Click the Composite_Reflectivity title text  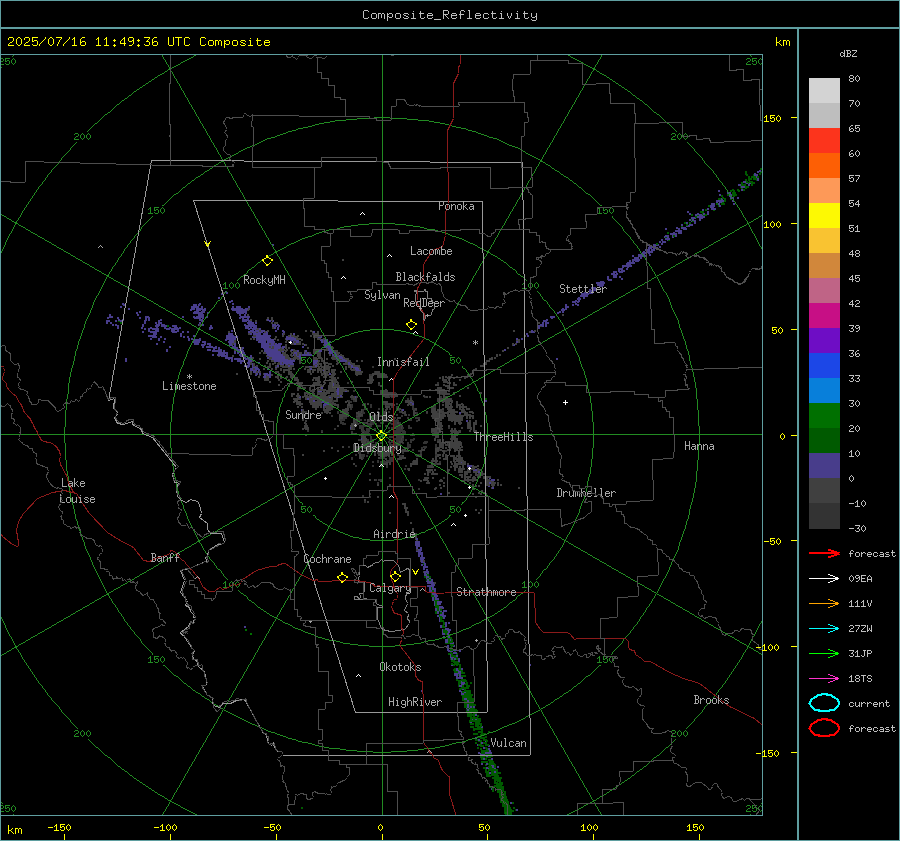(449, 15)
